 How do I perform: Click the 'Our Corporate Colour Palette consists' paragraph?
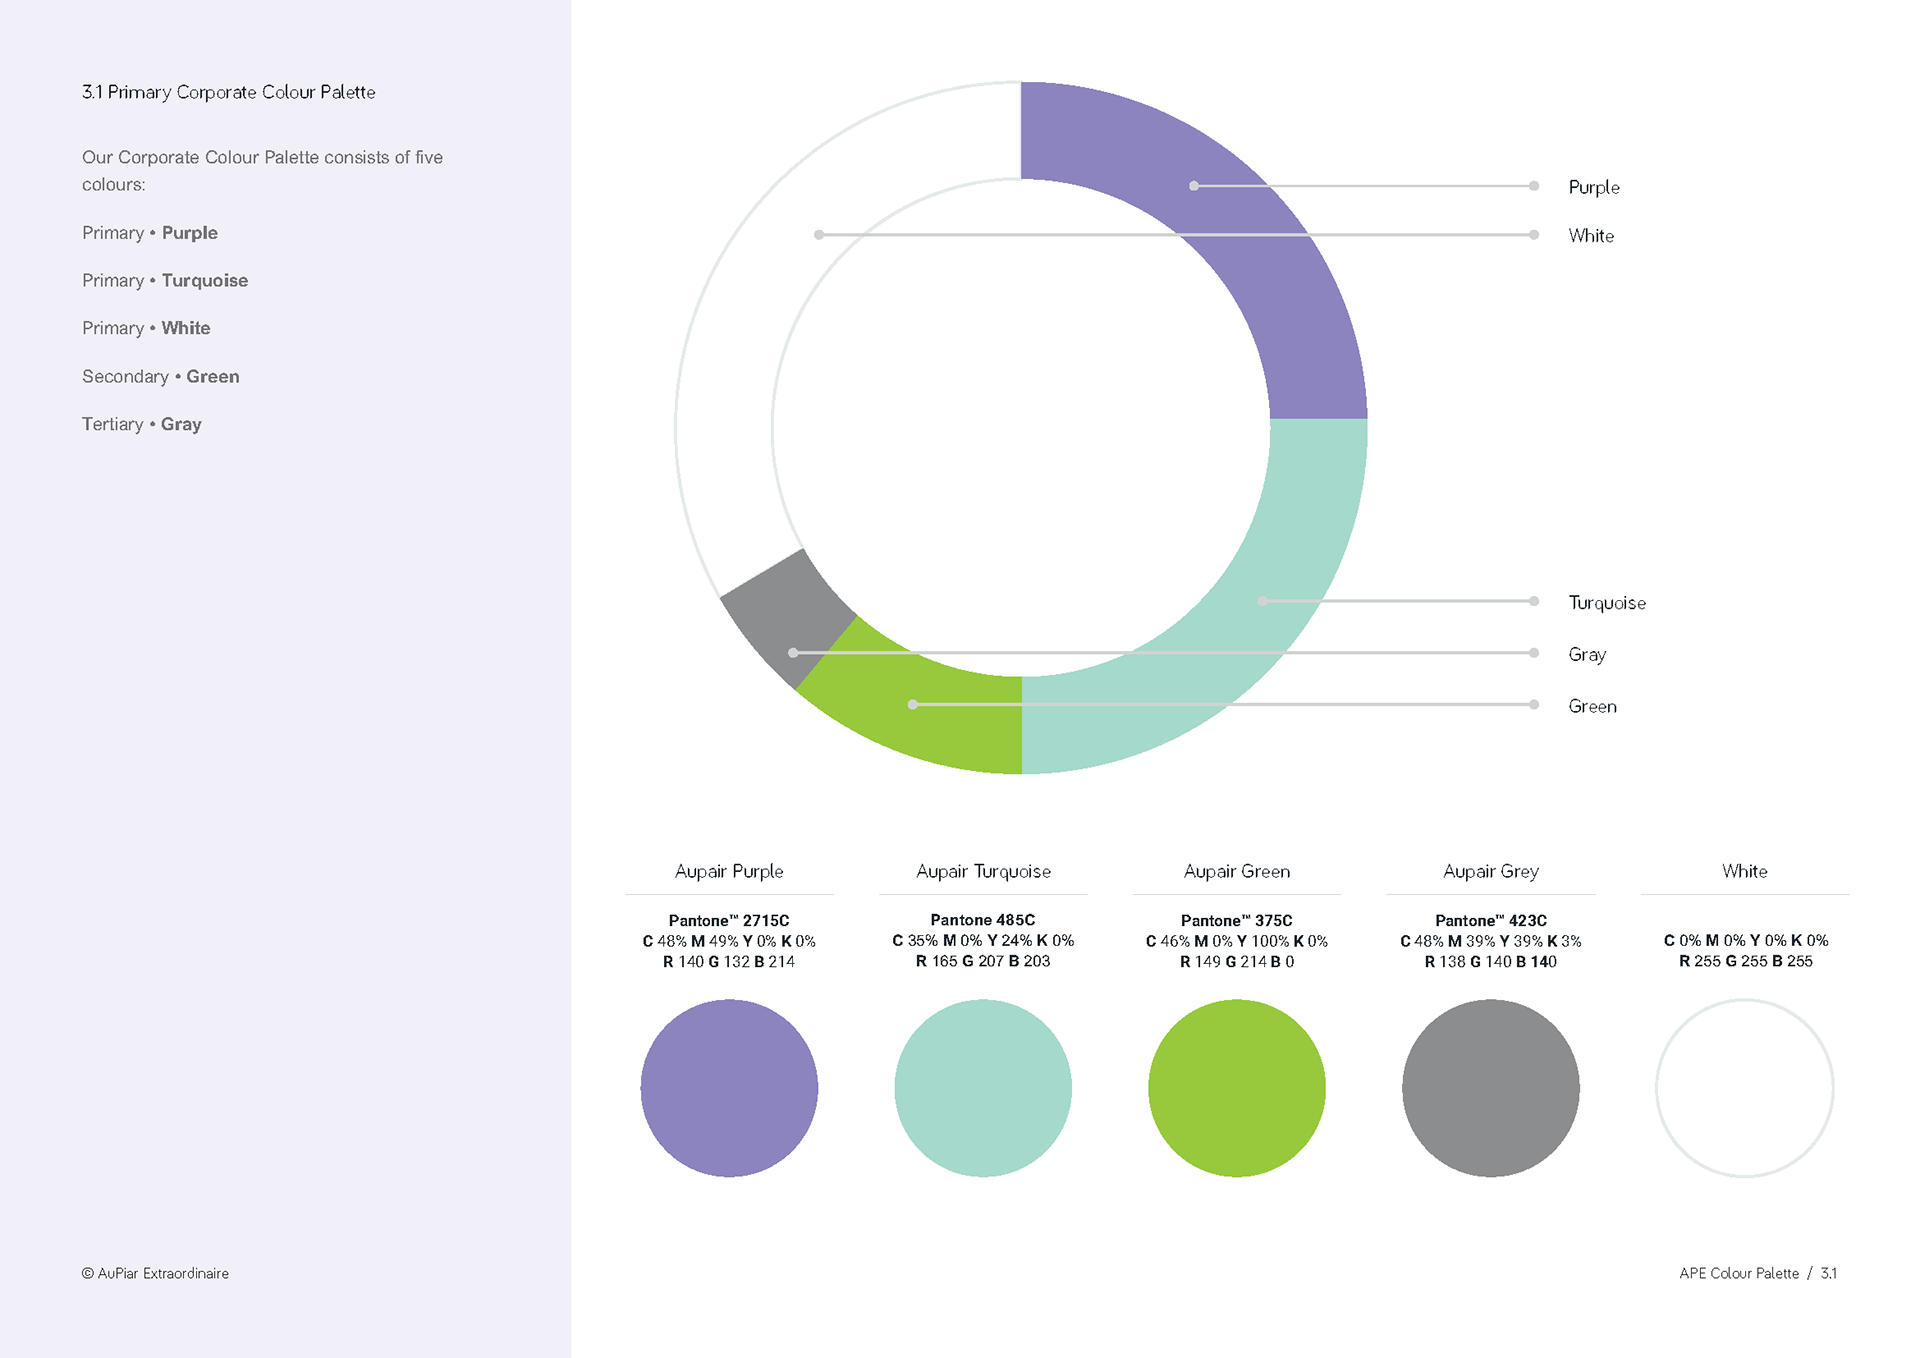click(262, 171)
